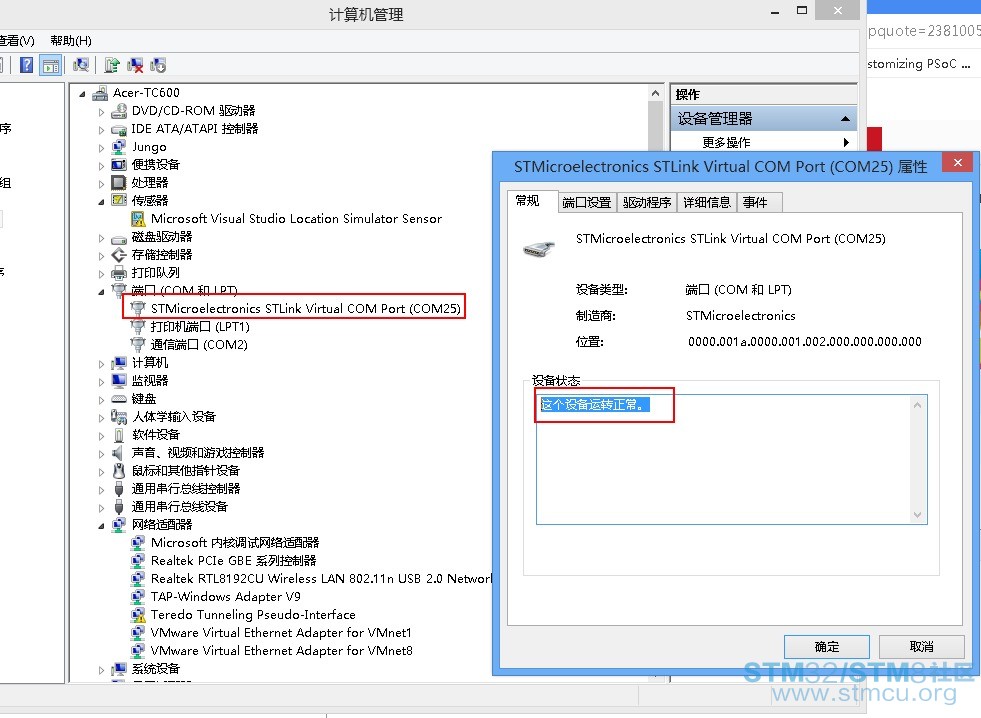Expand the 通用串行总线控制器 node
This screenshot has height=718, width=981.
[101, 490]
